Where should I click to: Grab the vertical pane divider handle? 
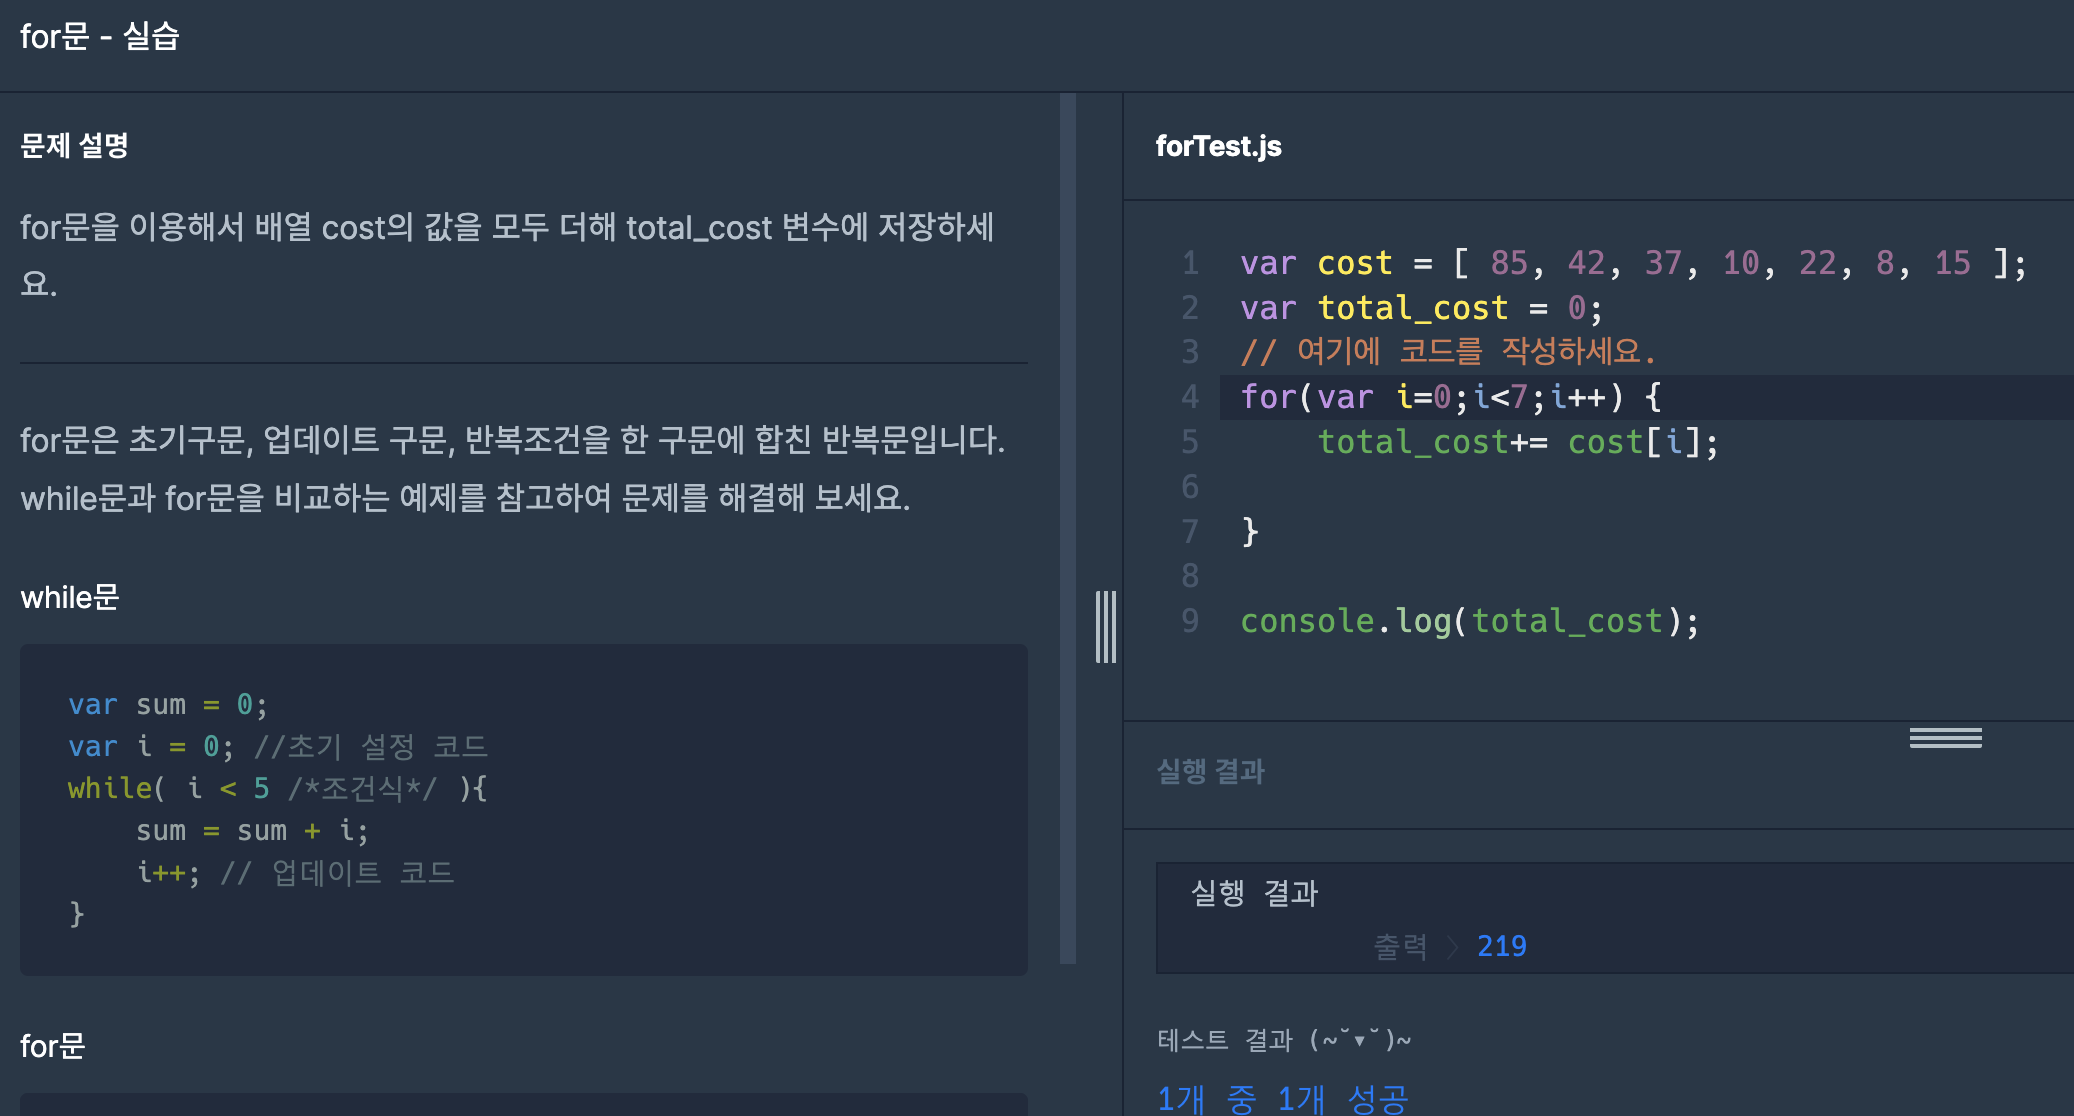[1105, 627]
